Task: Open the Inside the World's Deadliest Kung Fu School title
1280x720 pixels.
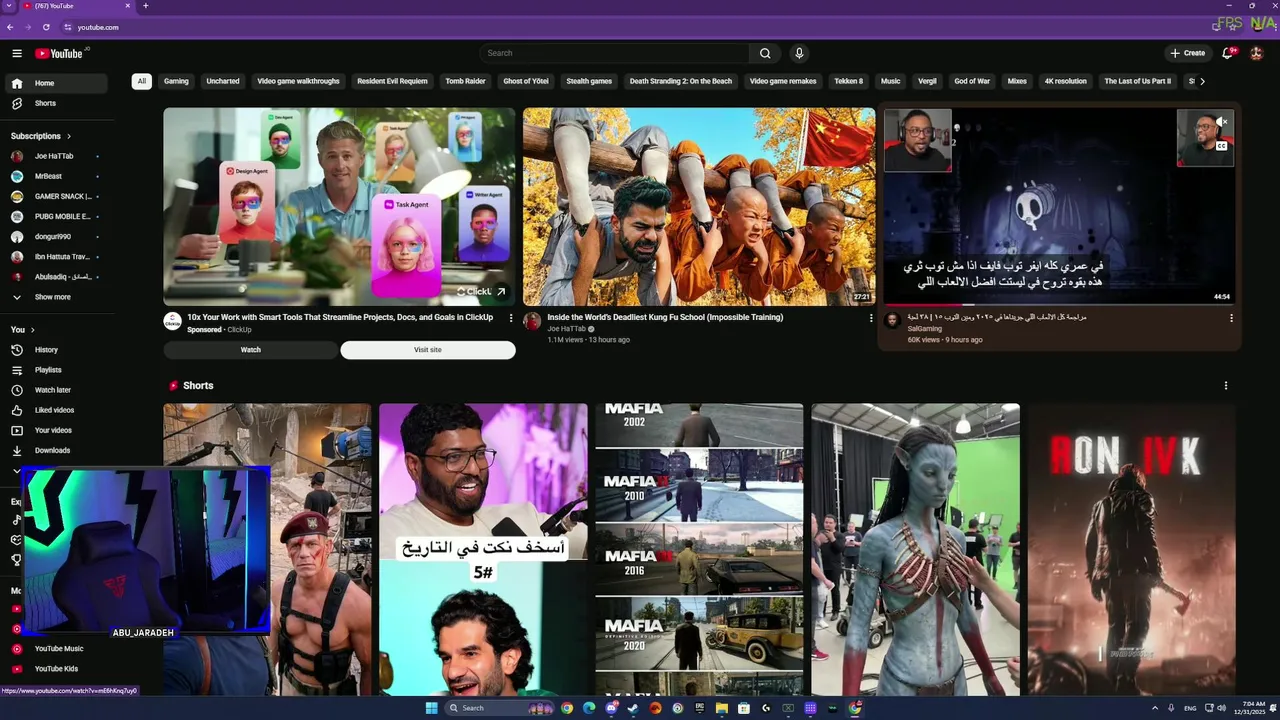Action: pyautogui.click(x=665, y=317)
